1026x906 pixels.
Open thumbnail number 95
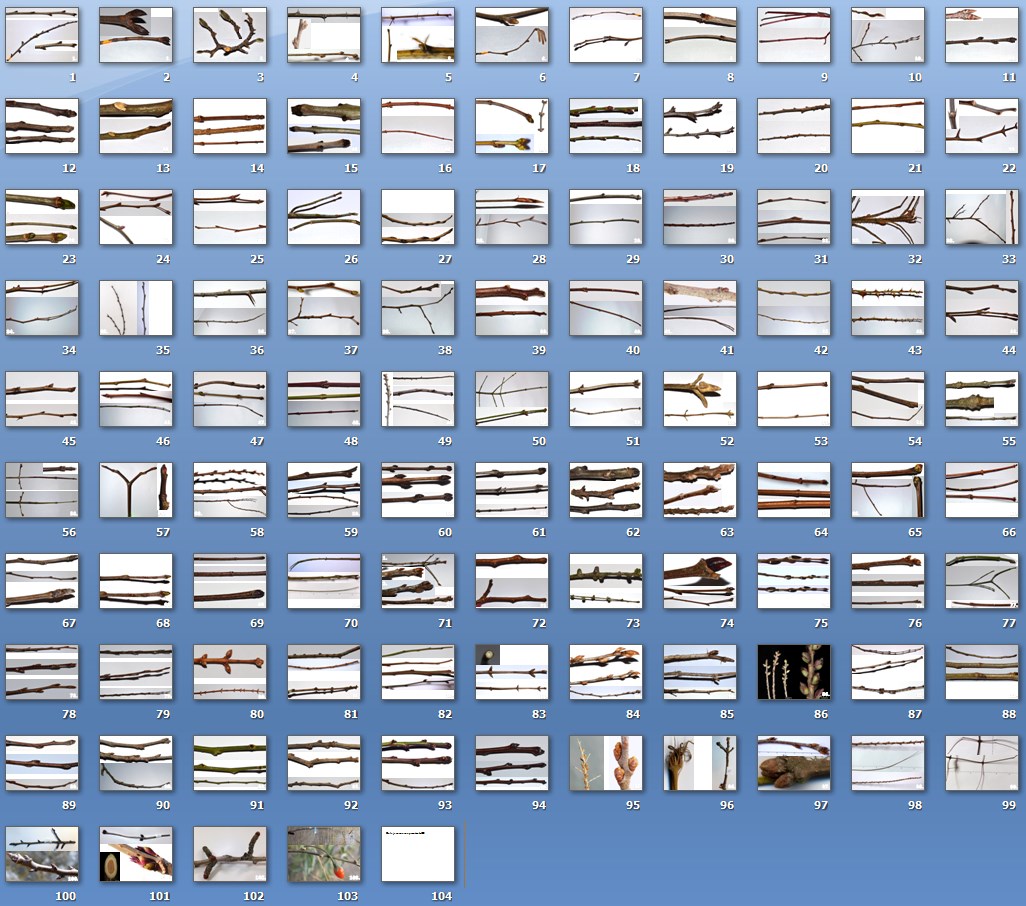coord(606,763)
